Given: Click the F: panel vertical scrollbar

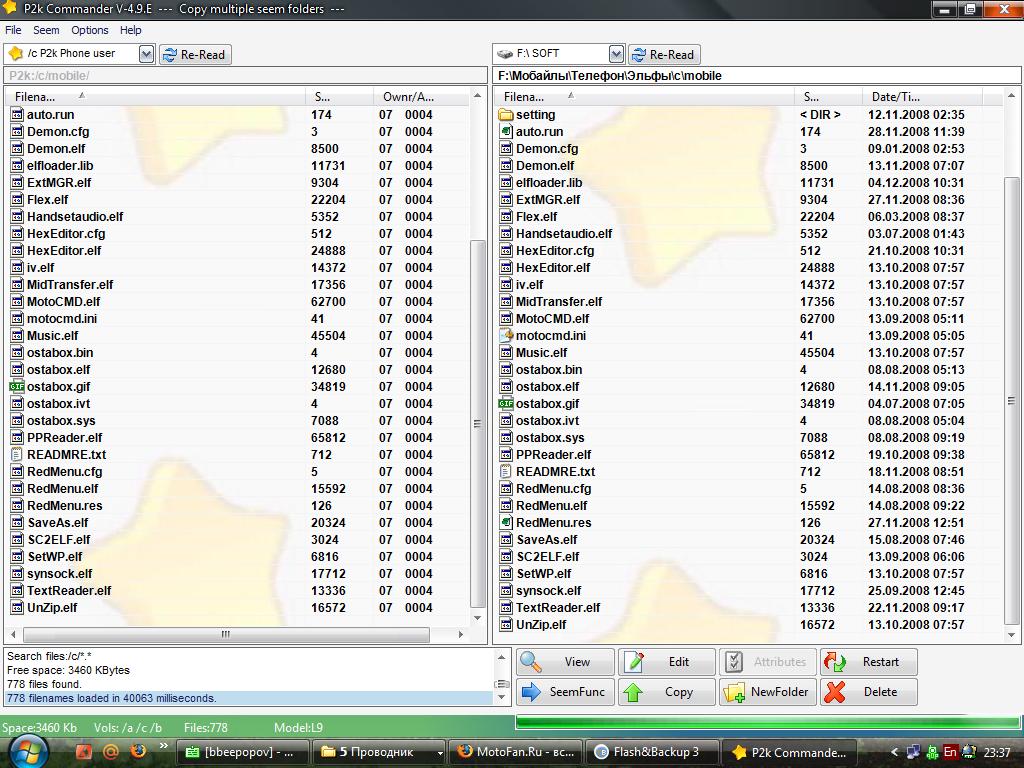Looking at the screenshot, I should click(x=1011, y=400).
